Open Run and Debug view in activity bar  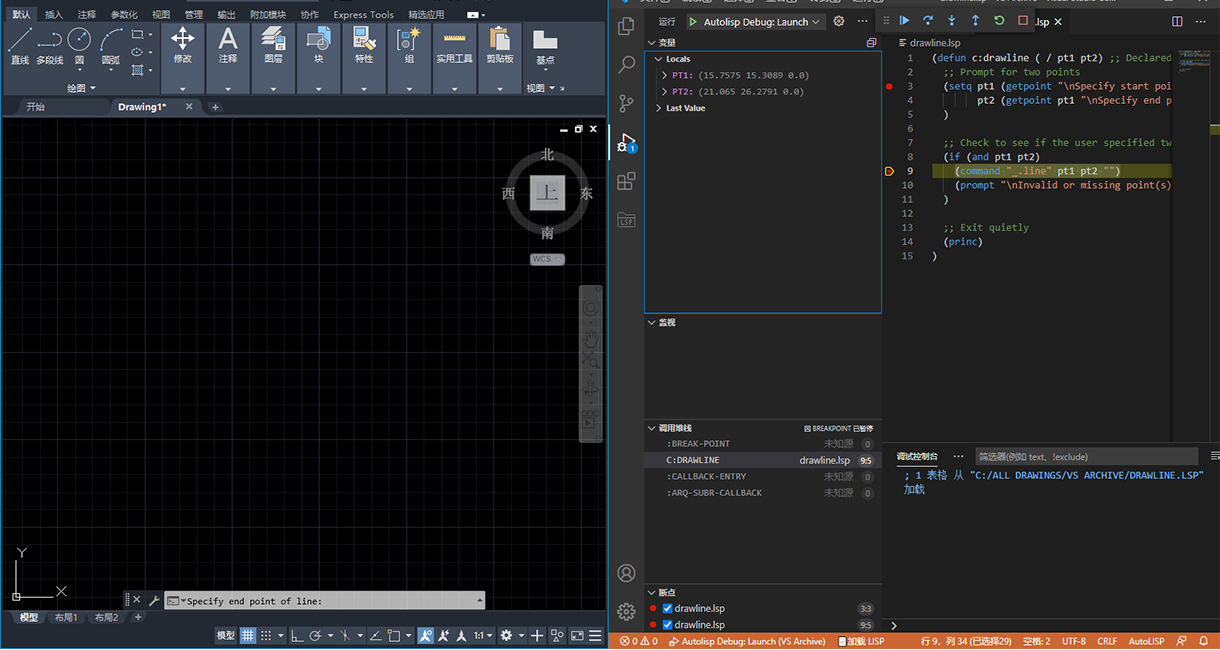pyautogui.click(x=626, y=143)
